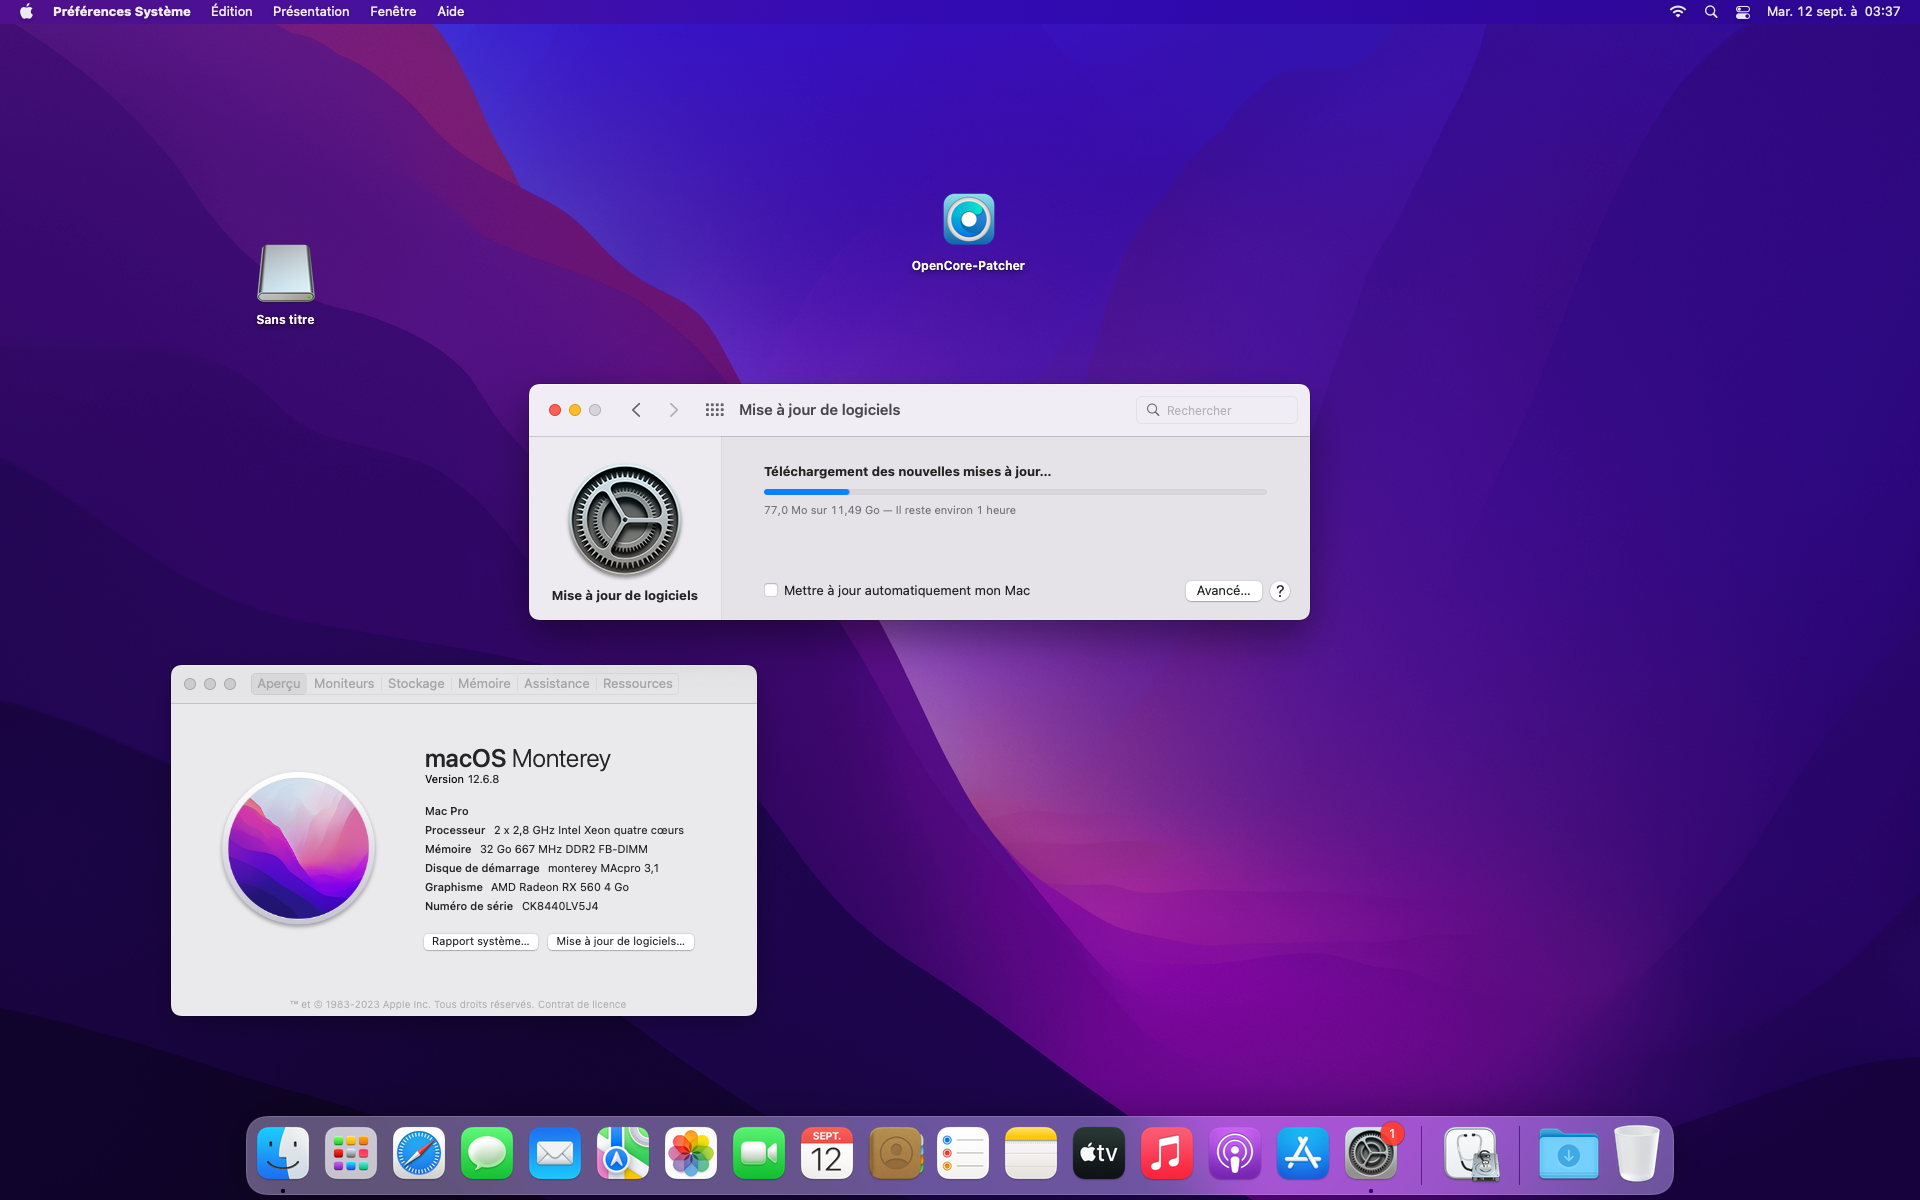Open Wi-Fi status menu
1920x1200 pixels.
[x=1678, y=12]
